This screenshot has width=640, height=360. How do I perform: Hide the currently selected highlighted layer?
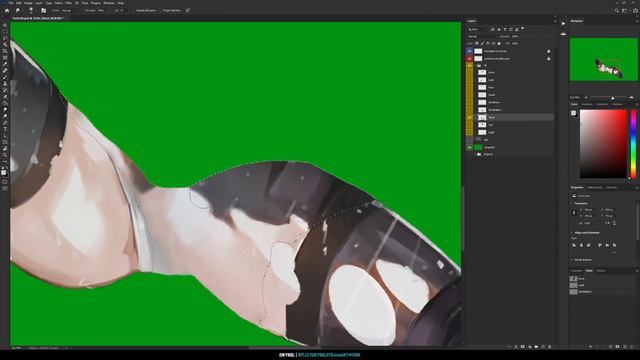coord(469,117)
